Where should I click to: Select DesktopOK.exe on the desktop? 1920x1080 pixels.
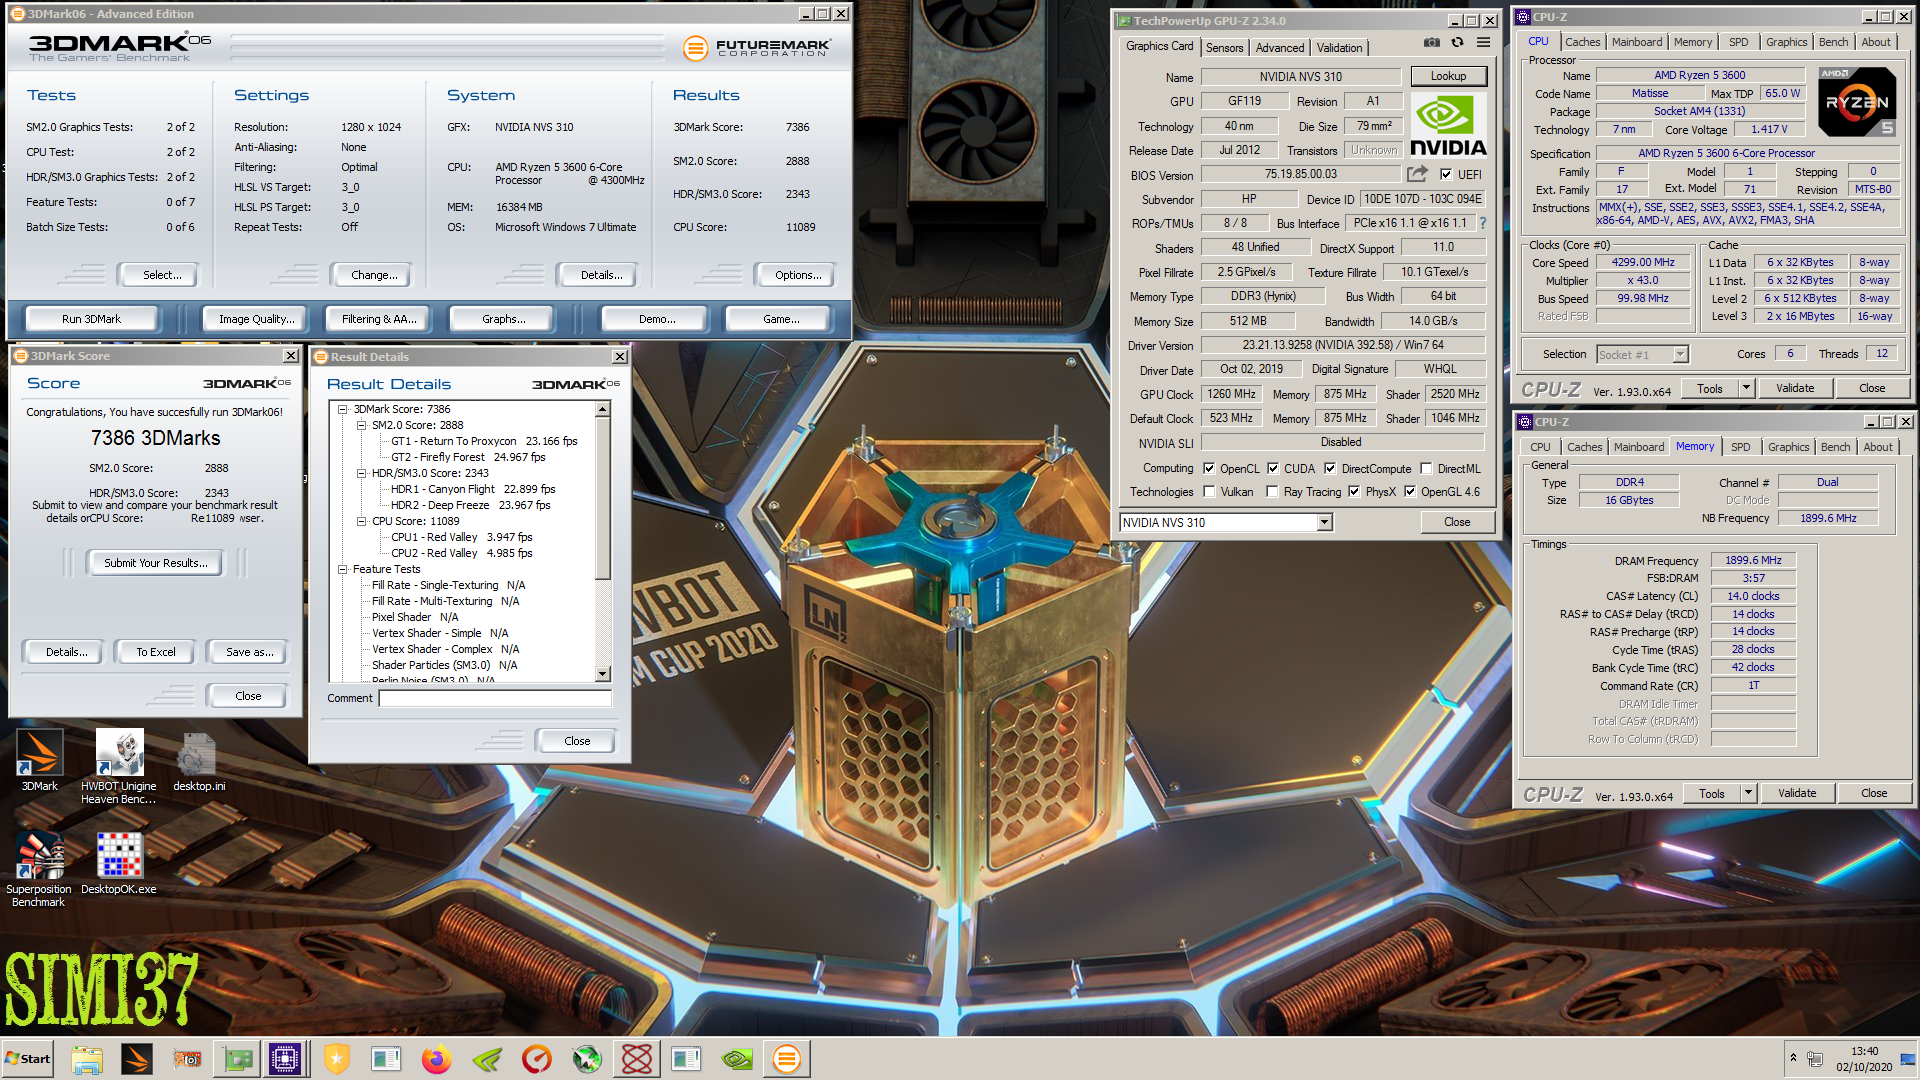click(119, 862)
